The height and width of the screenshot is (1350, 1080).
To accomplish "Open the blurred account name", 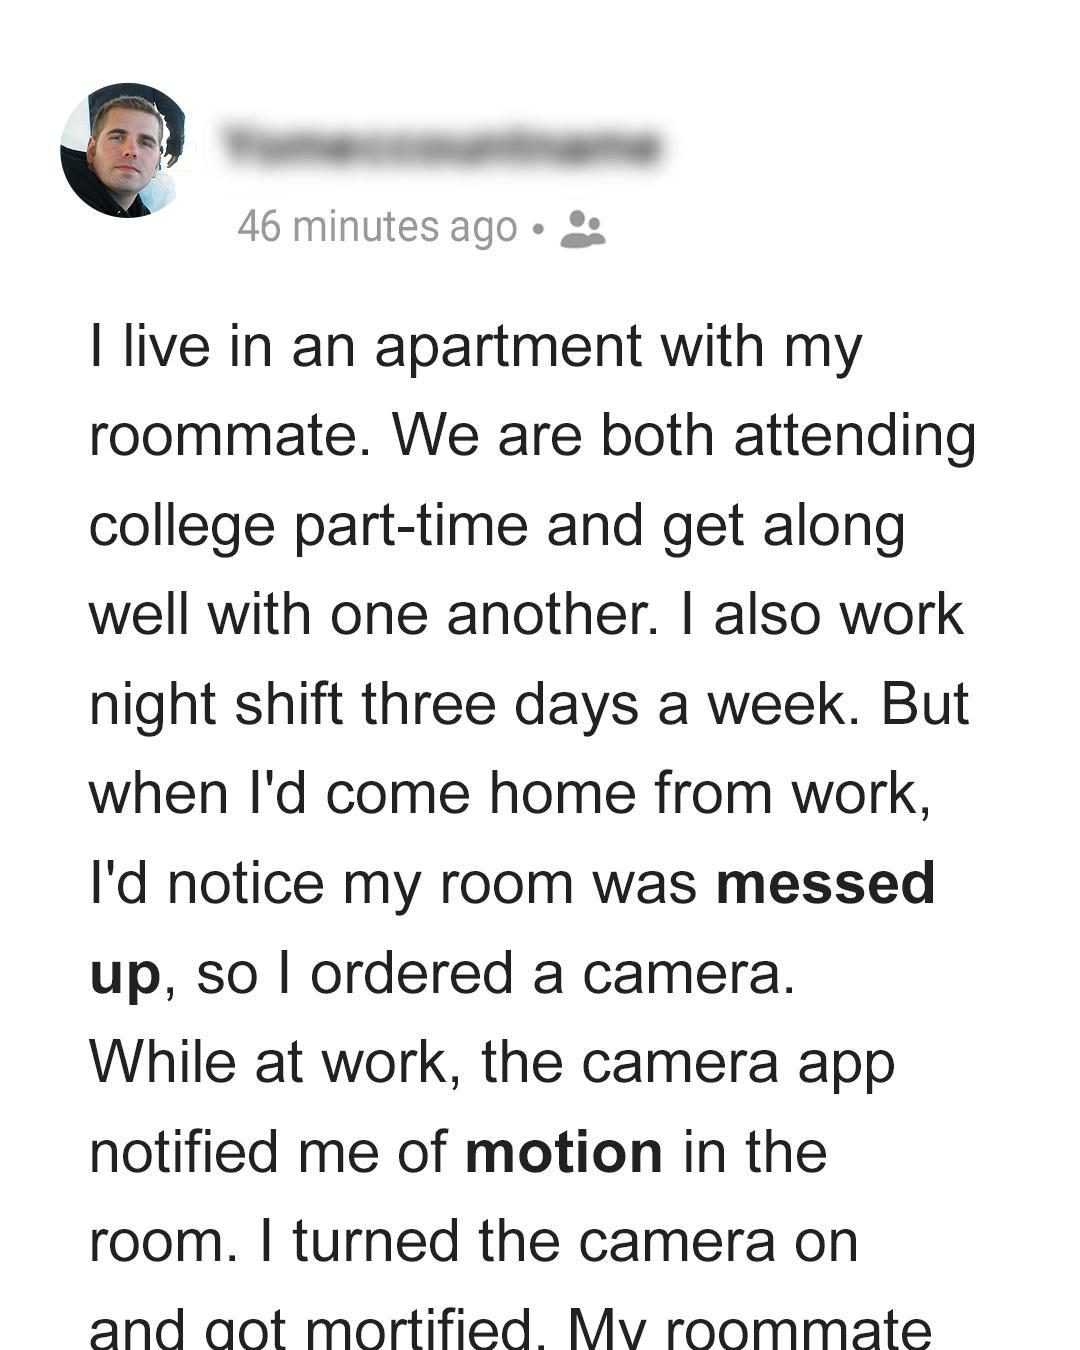I will pos(441,147).
